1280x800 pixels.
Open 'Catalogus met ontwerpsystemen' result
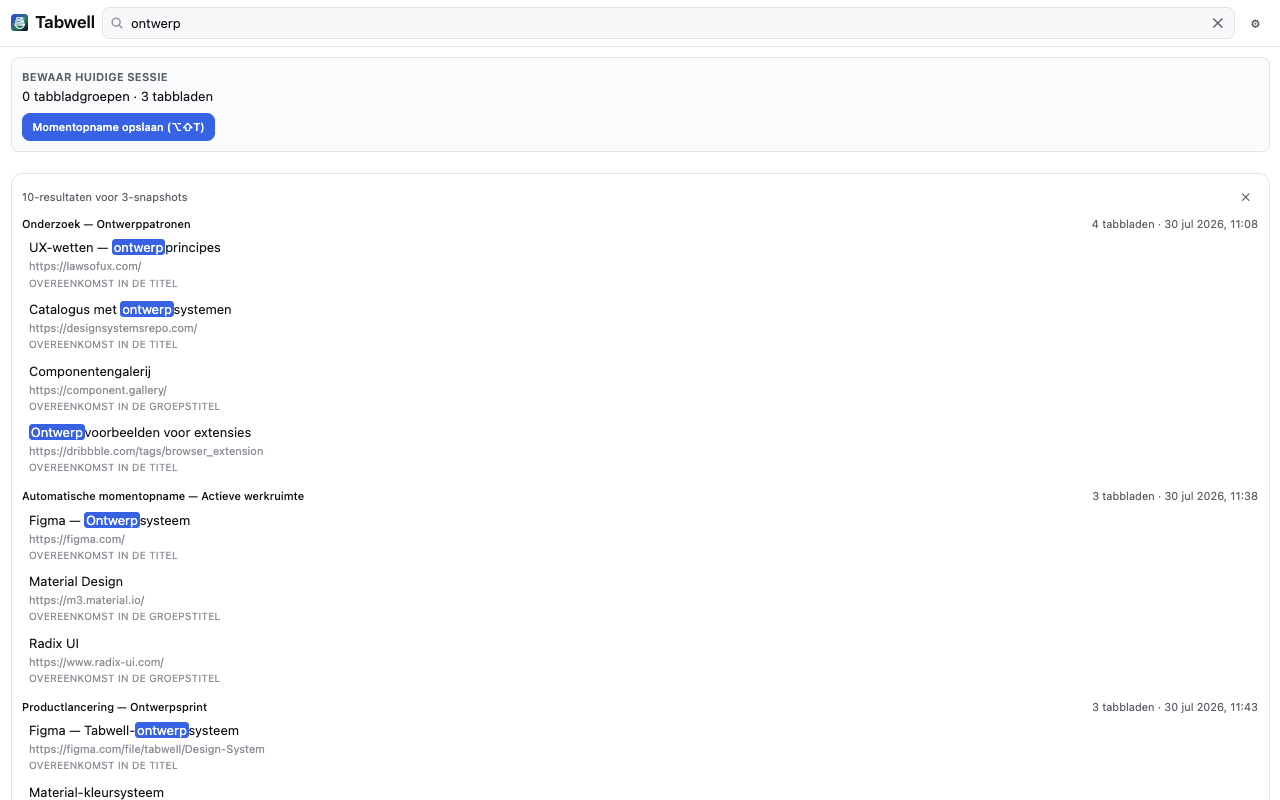point(130,310)
